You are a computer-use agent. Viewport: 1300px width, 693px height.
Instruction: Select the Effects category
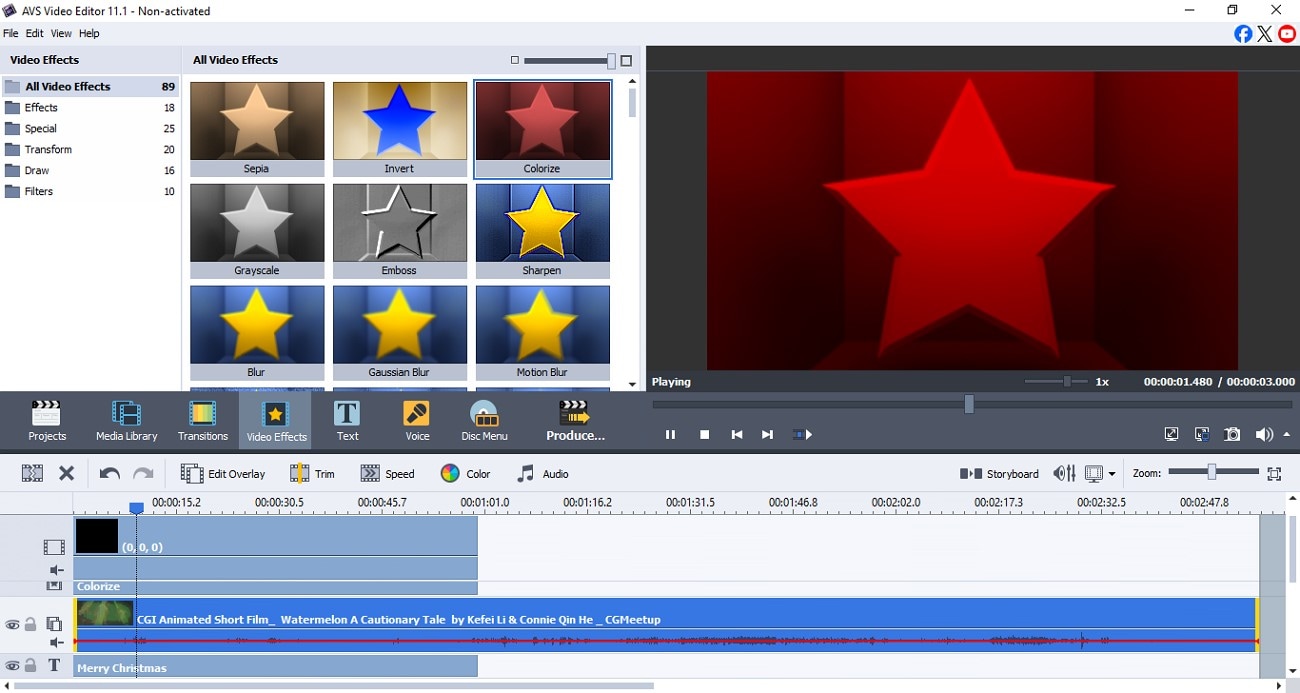(90, 108)
